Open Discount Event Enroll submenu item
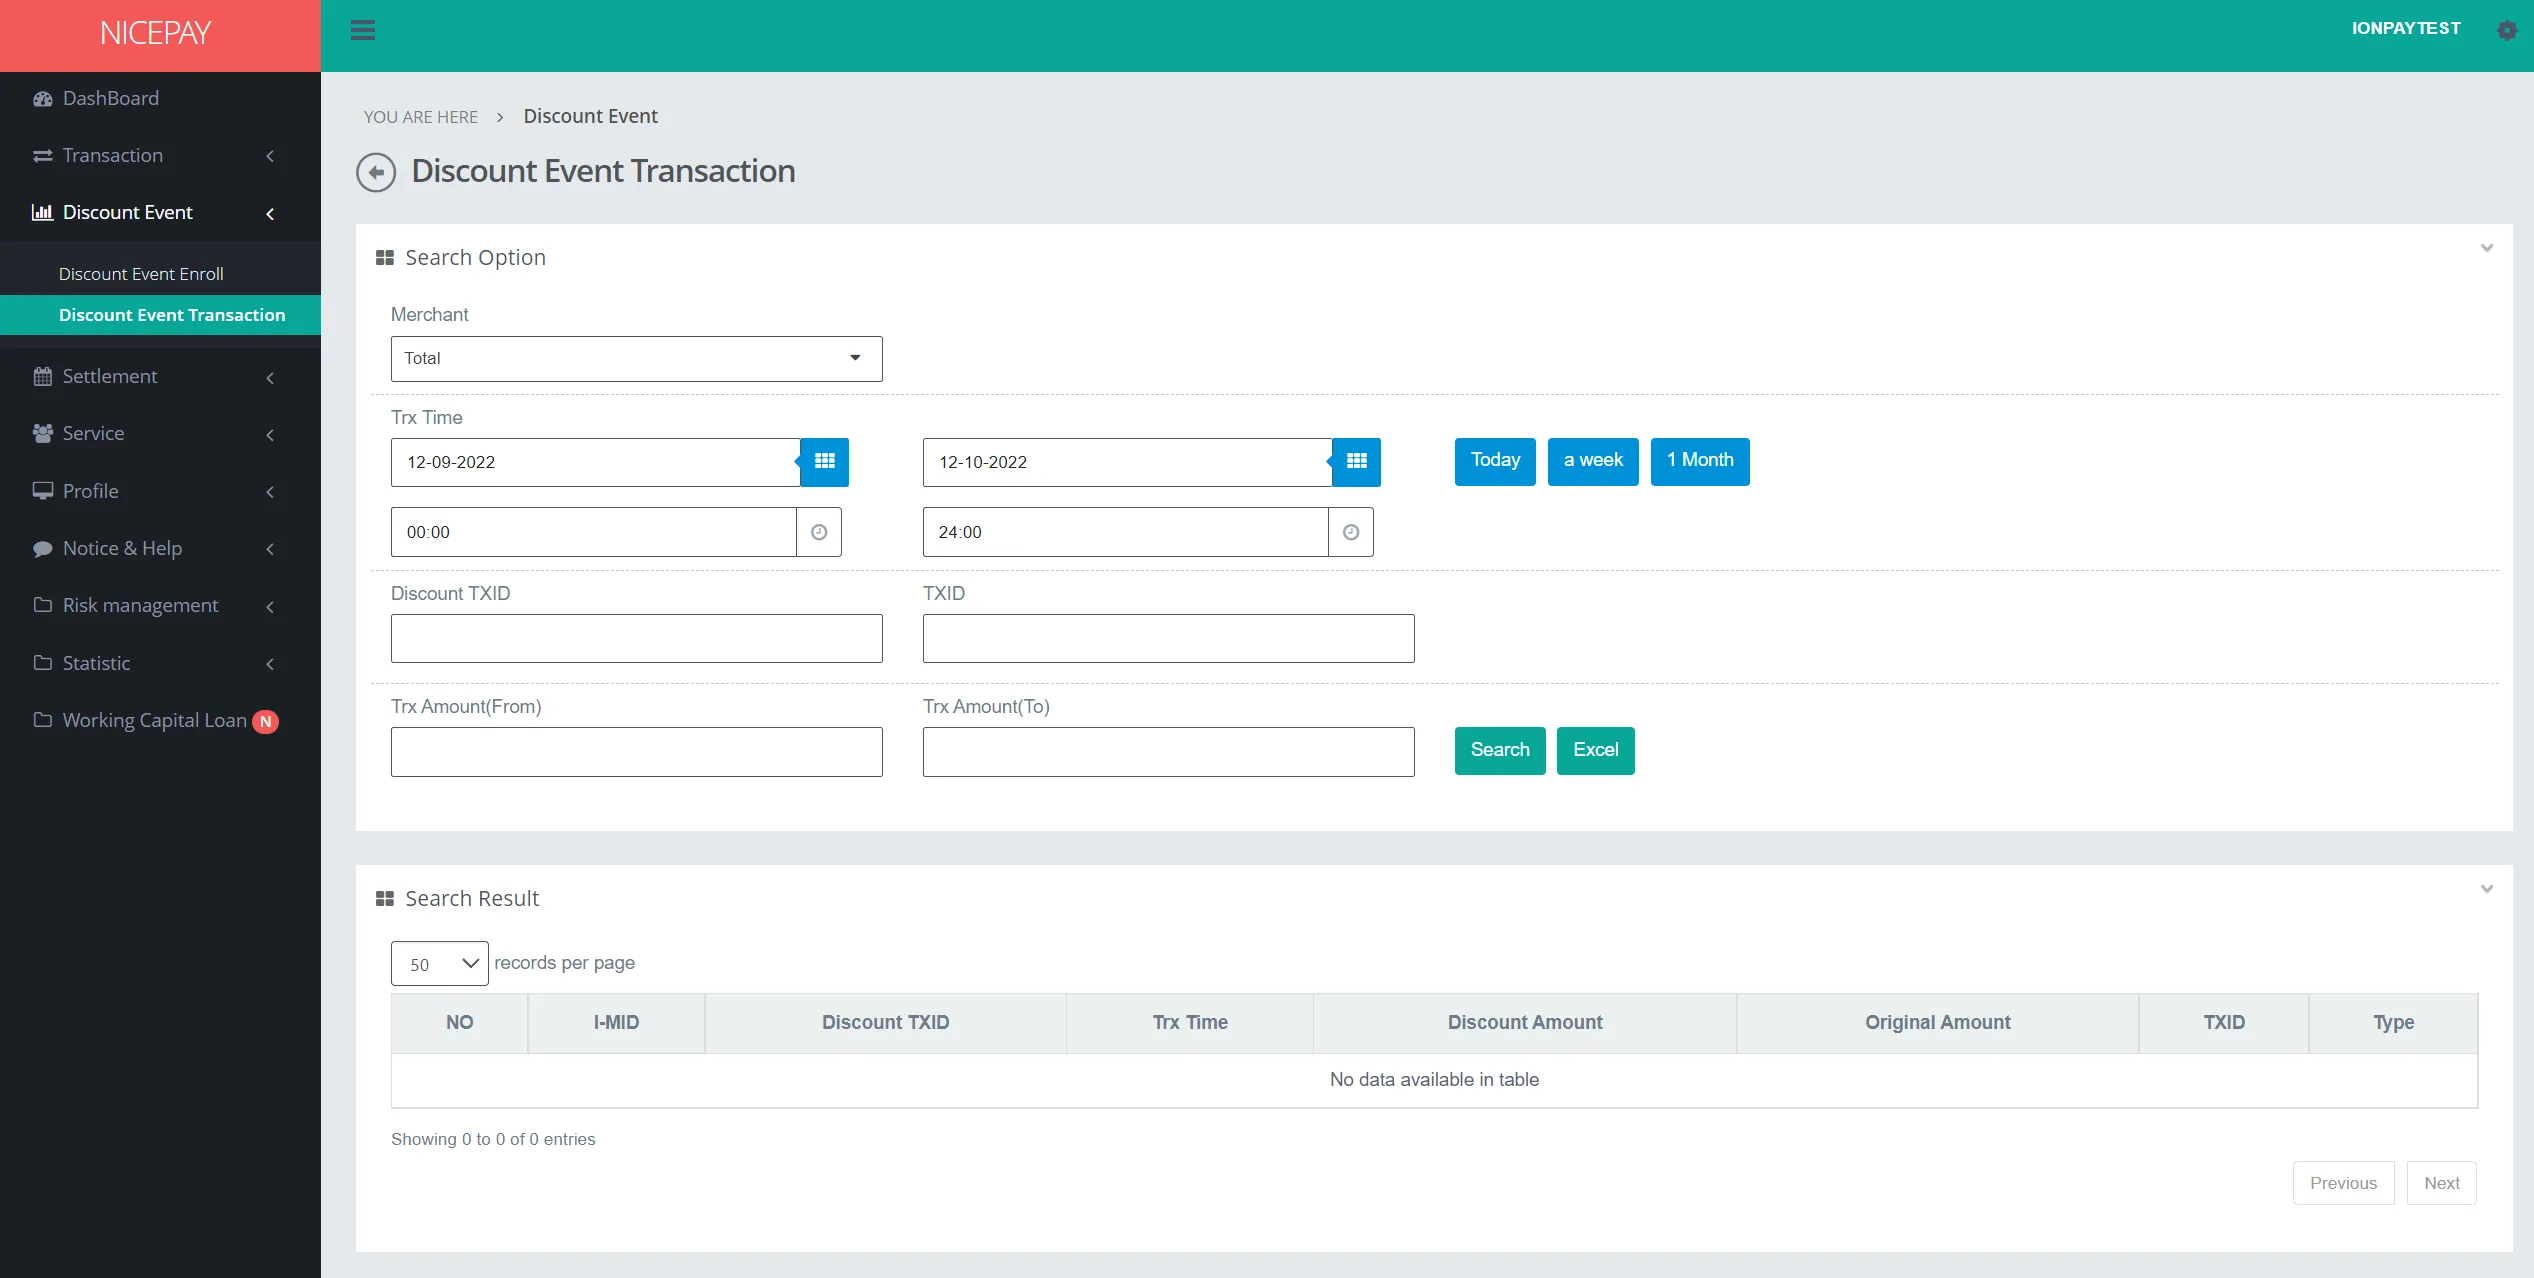Screen dimensions: 2534x1278 (x=141, y=274)
